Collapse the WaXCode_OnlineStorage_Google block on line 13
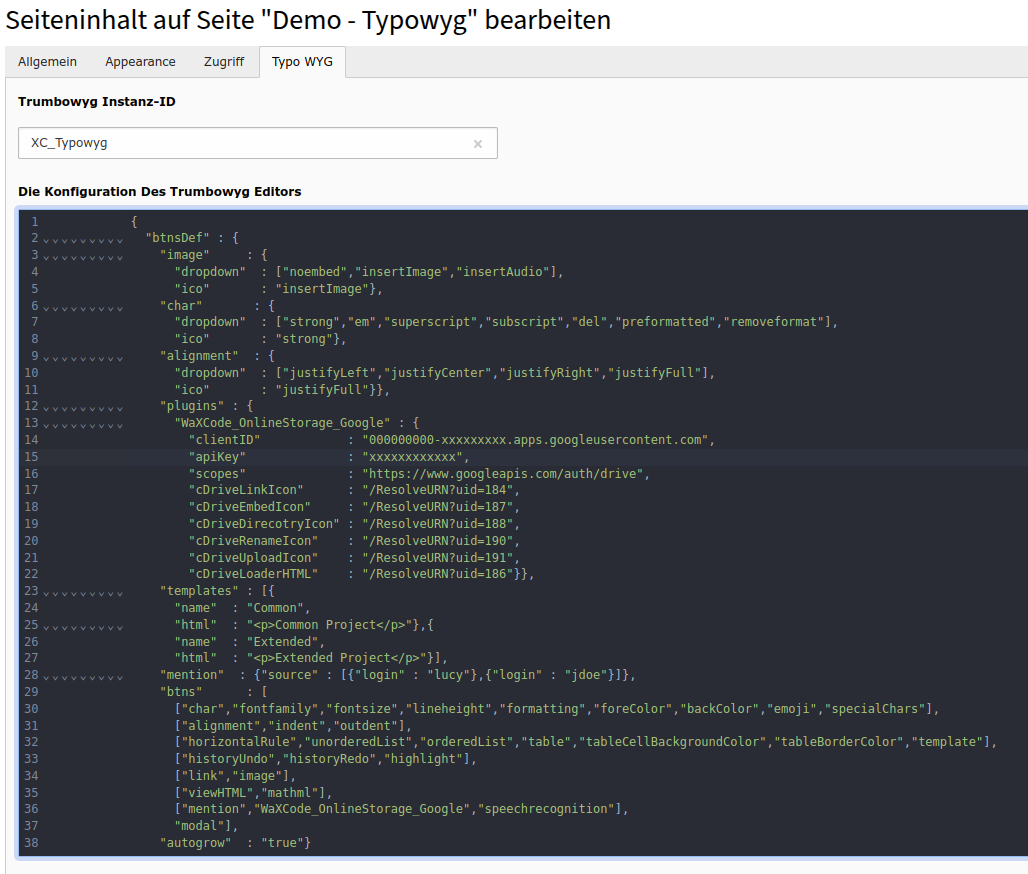The height and width of the screenshot is (874, 1028). coord(83,424)
